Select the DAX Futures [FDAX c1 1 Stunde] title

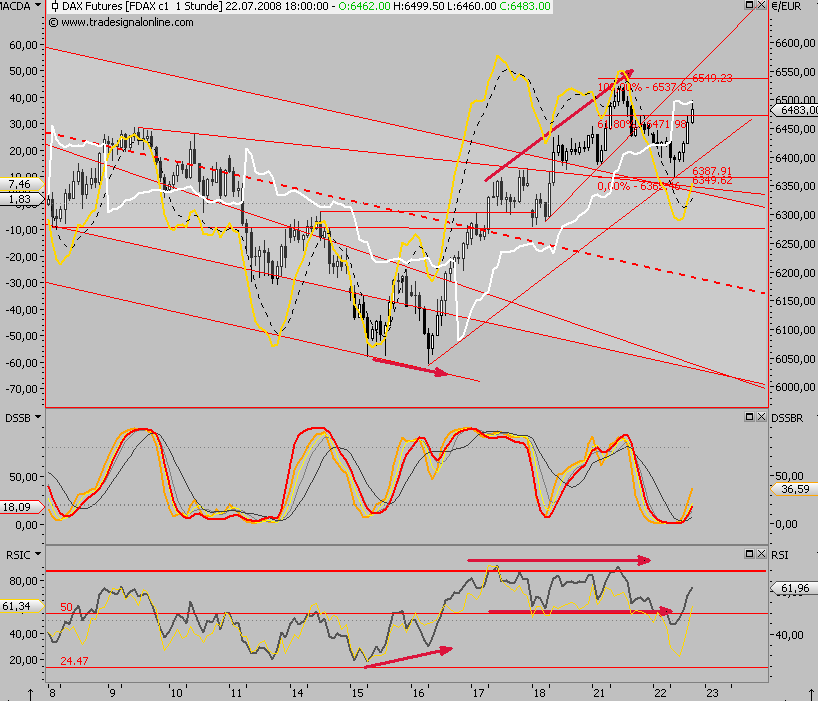click(x=142, y=6)
